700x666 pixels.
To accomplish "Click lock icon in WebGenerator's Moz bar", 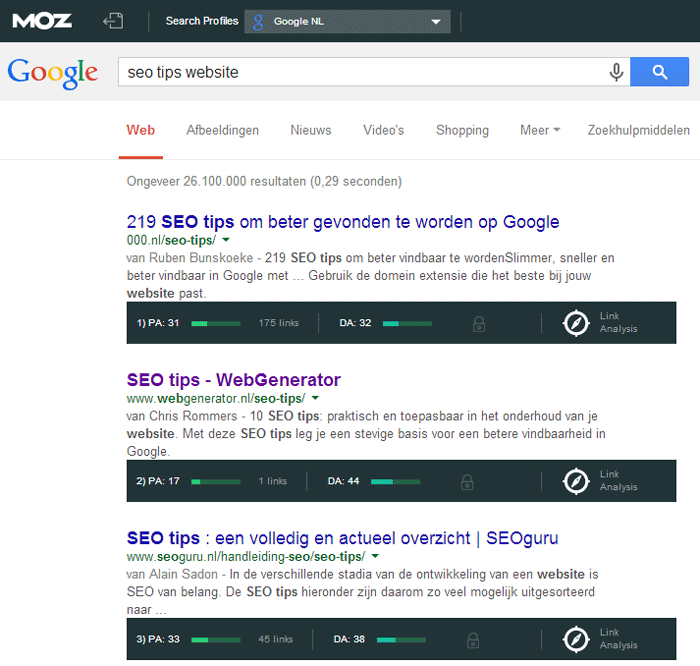I will click(x=467, y=481).
